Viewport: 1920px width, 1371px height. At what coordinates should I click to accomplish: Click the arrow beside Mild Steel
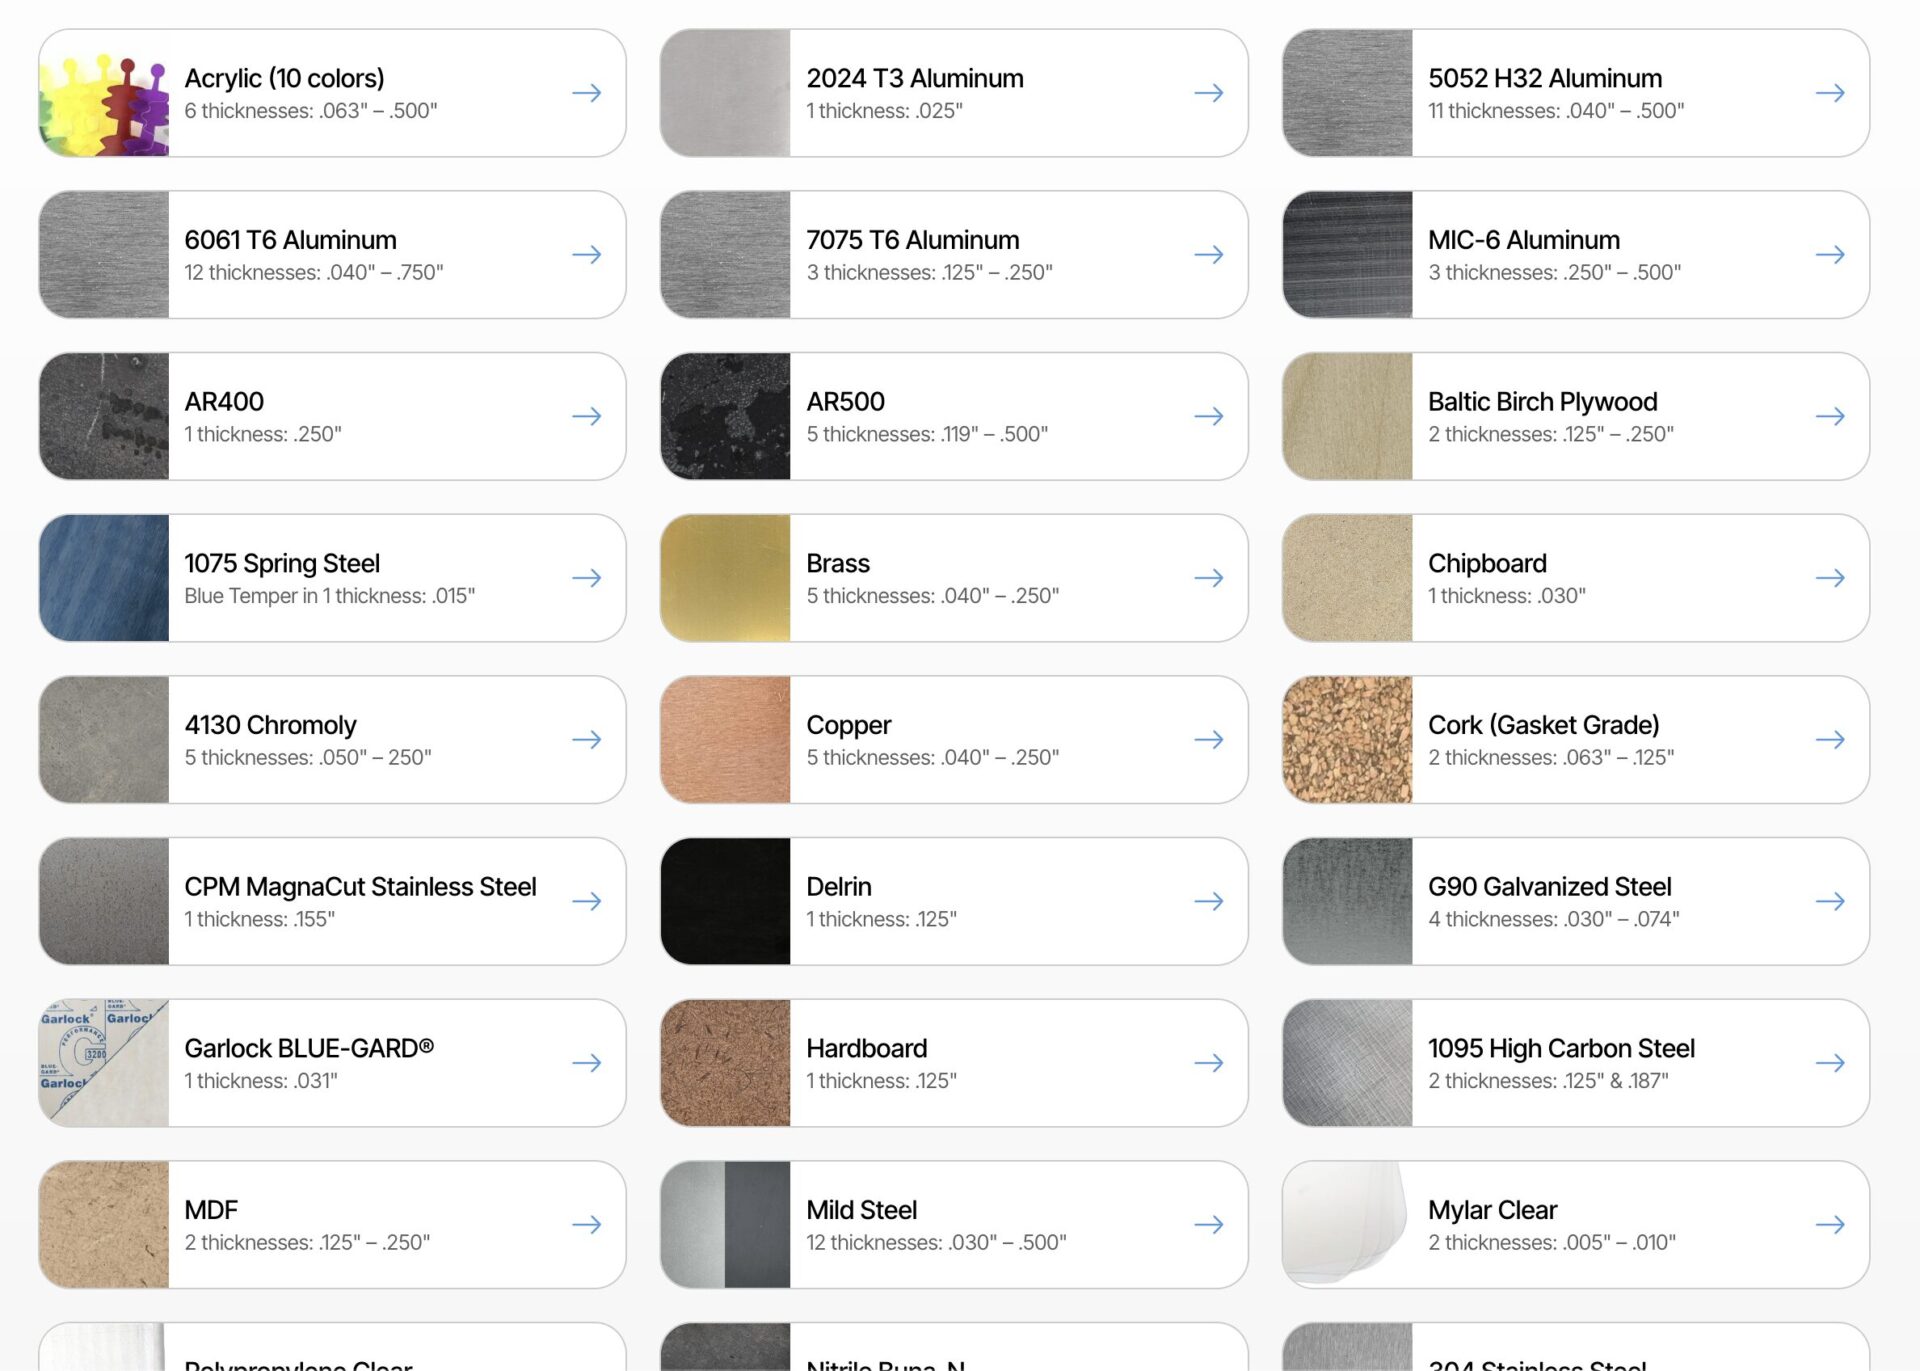point(1209,1225)
